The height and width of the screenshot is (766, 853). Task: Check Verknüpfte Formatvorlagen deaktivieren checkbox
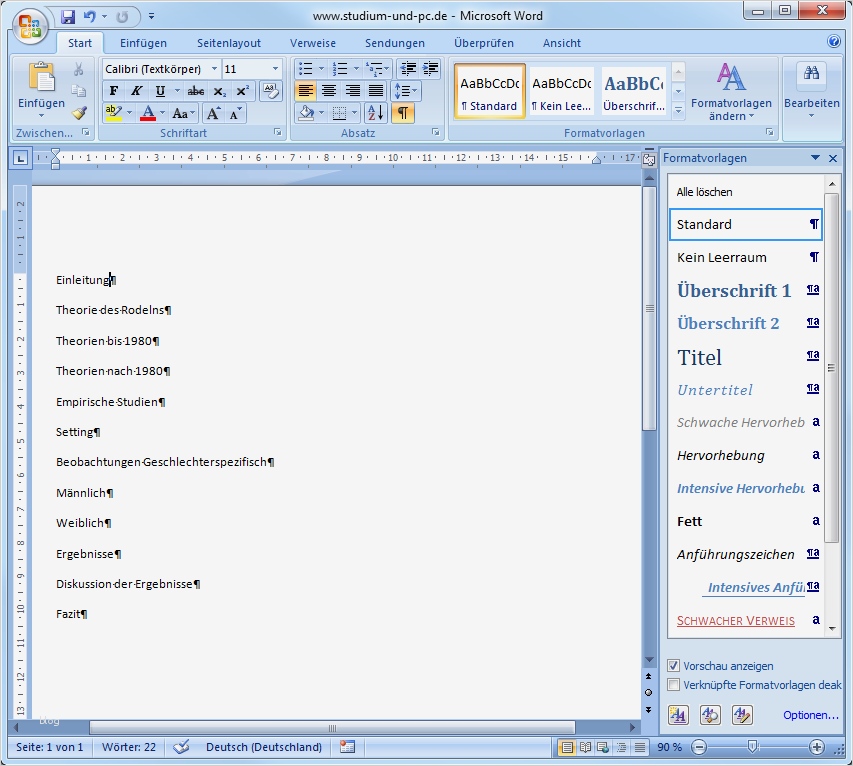click(673, 684)
